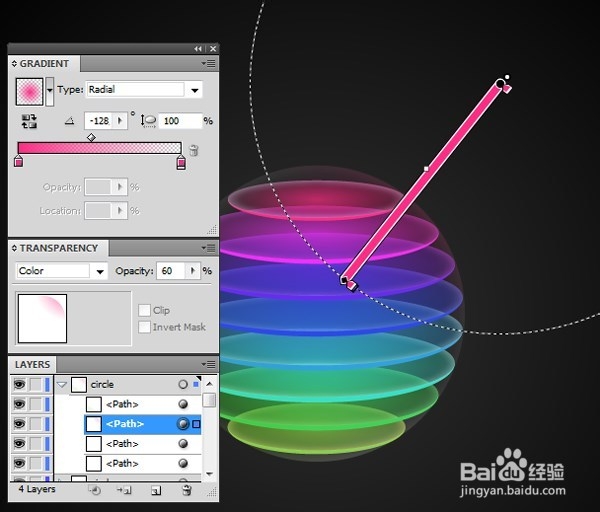
Task: Click the circle layer target icon
Action: click(183, 384)
